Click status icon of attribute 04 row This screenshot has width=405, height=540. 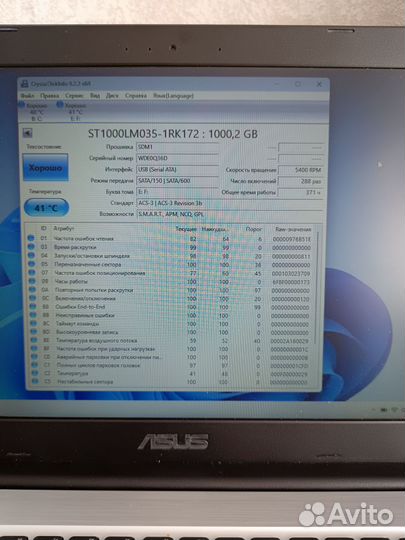[31, 255]
